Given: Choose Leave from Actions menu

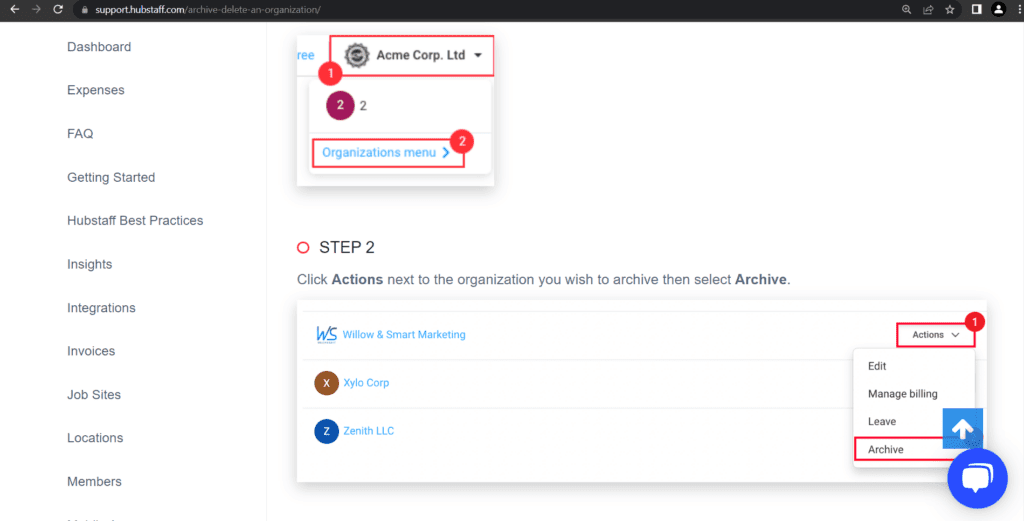Looking at the screenshot, I should [882, 422].
